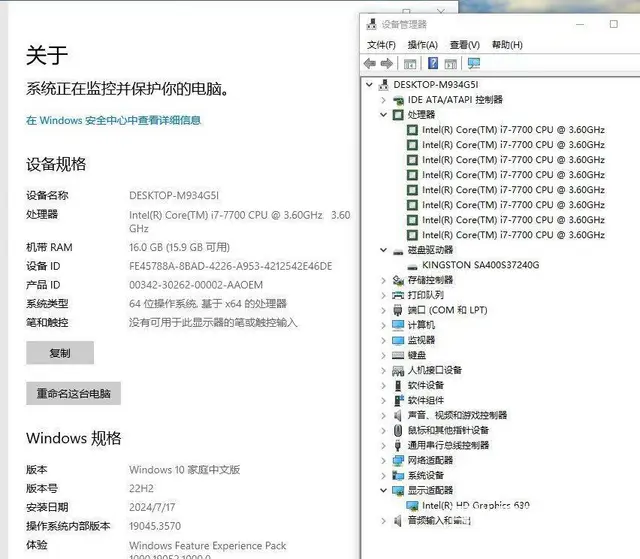Collapse the 磁盘驱动器 branch
The image size is (640, 559).
tap(383, 250)
